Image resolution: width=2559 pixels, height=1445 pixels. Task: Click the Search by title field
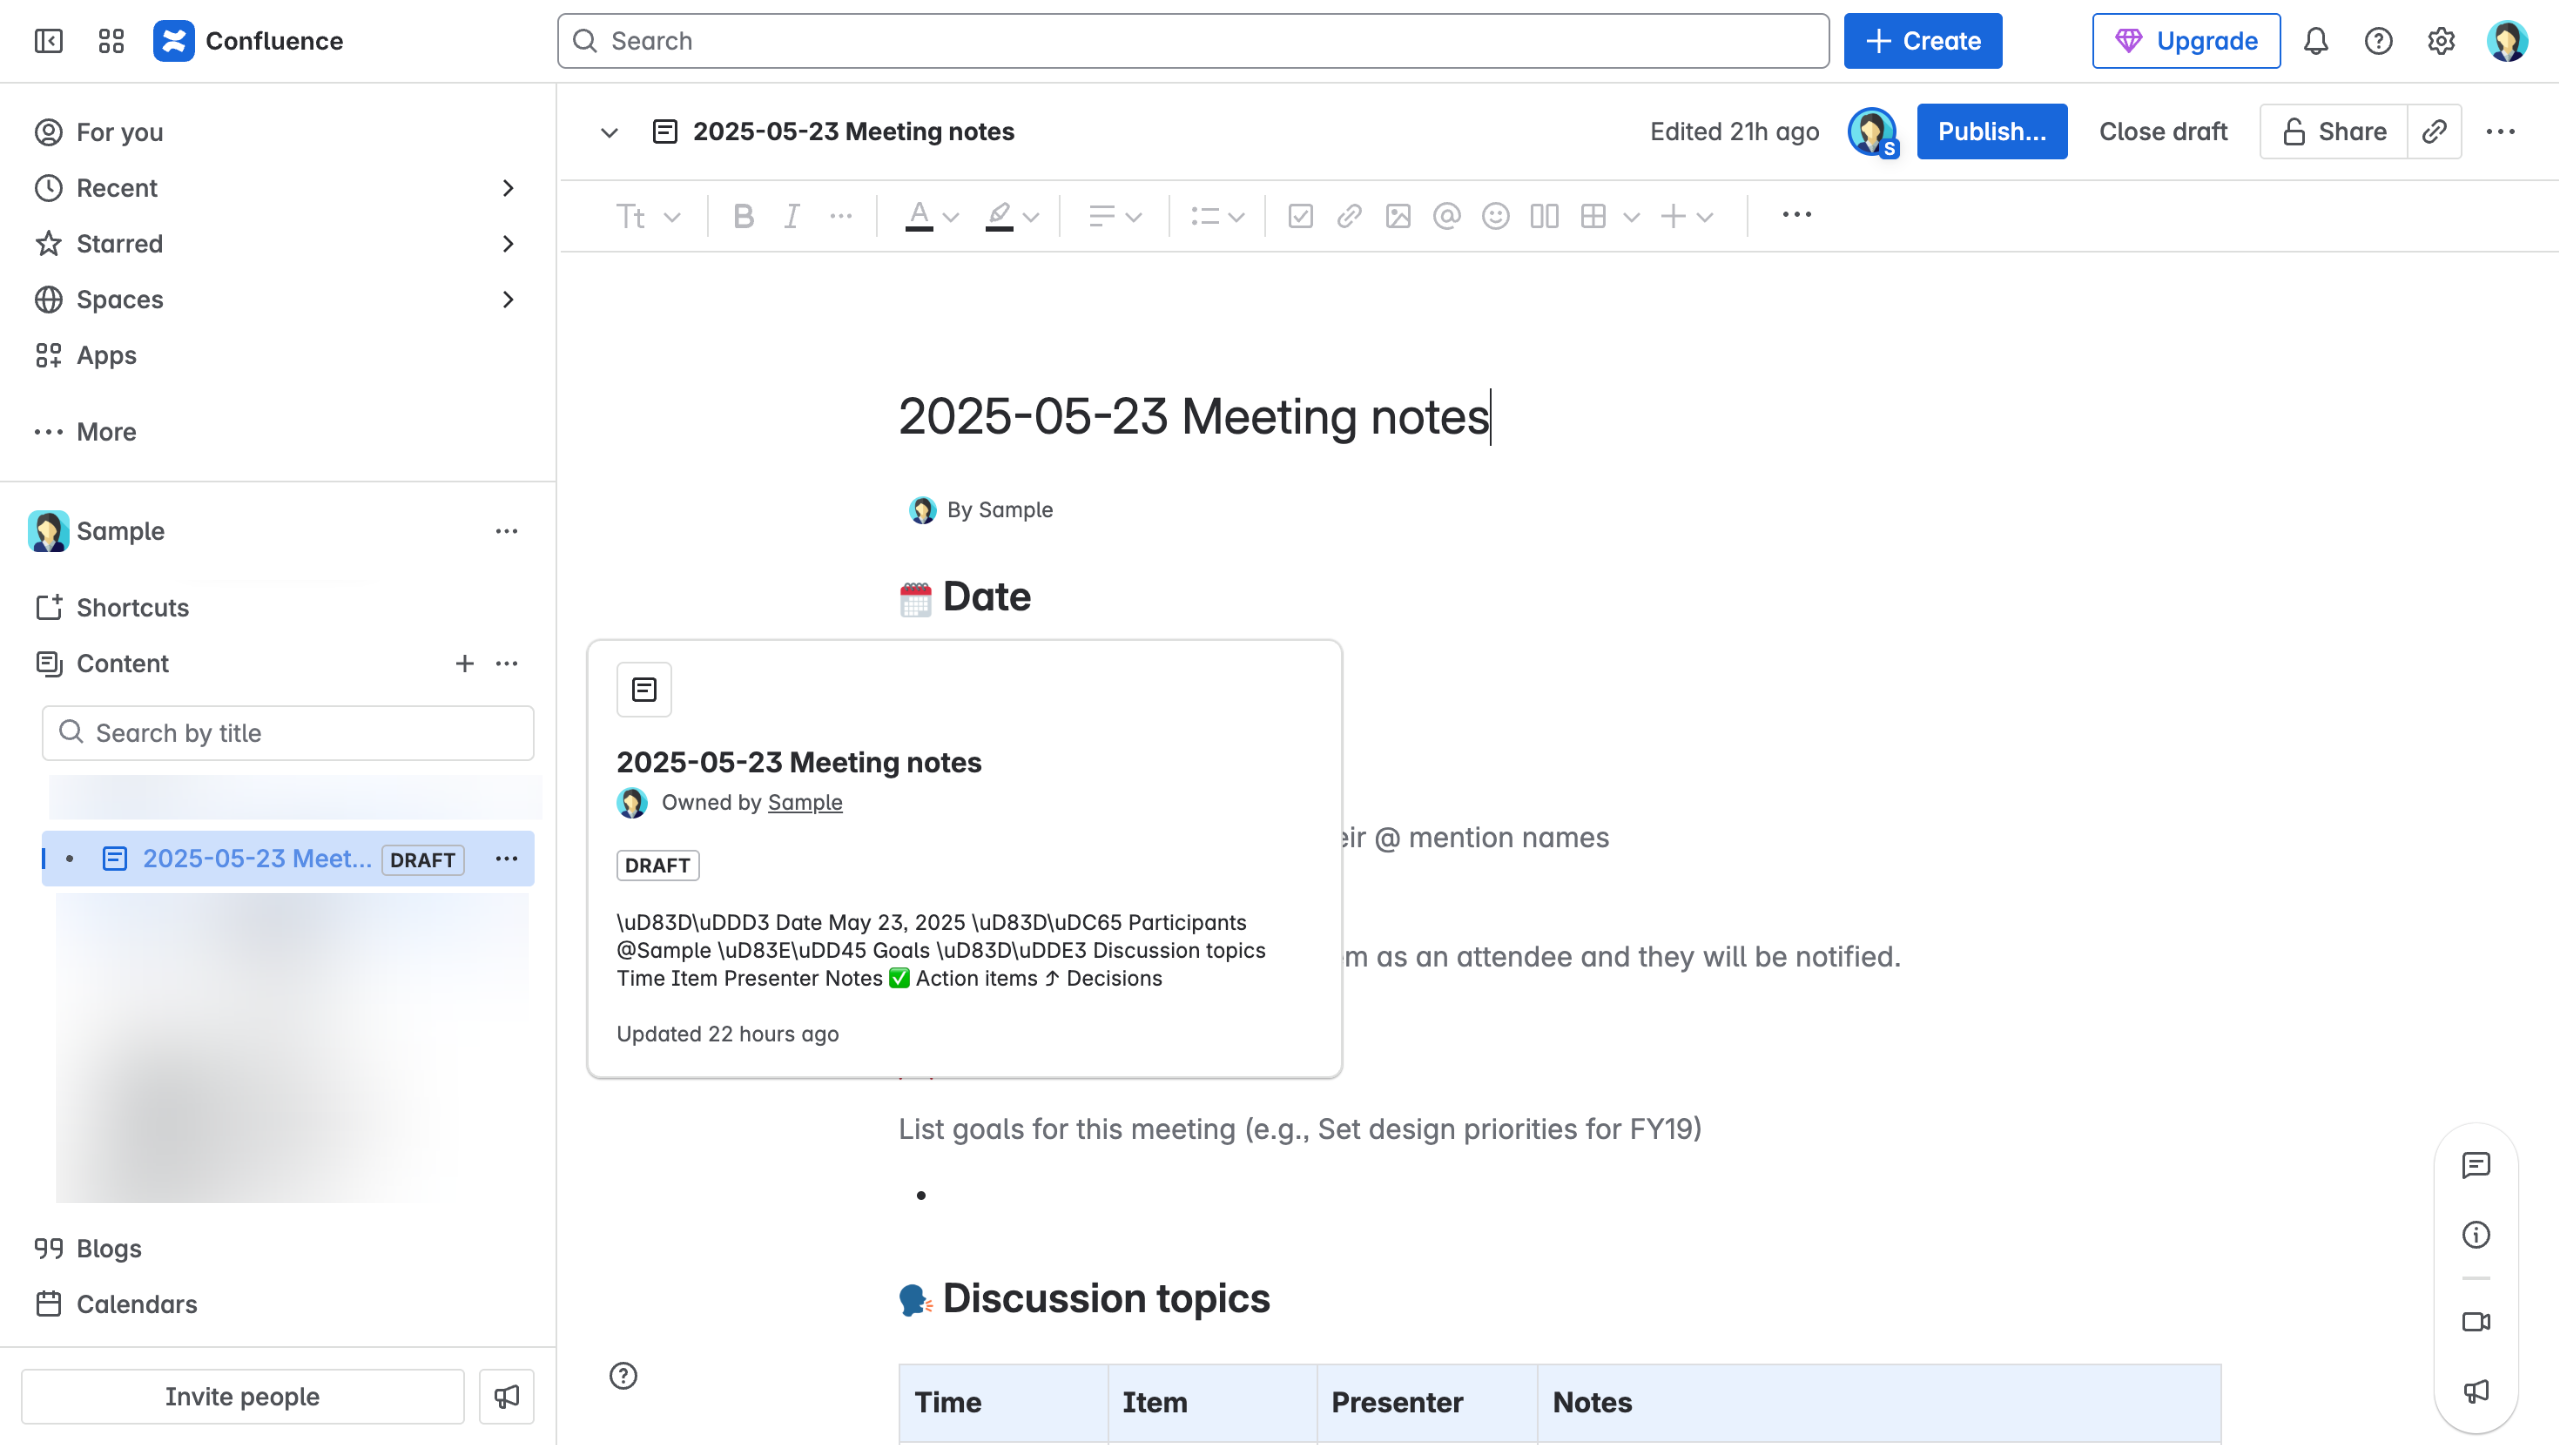click(x=288, y=733)
